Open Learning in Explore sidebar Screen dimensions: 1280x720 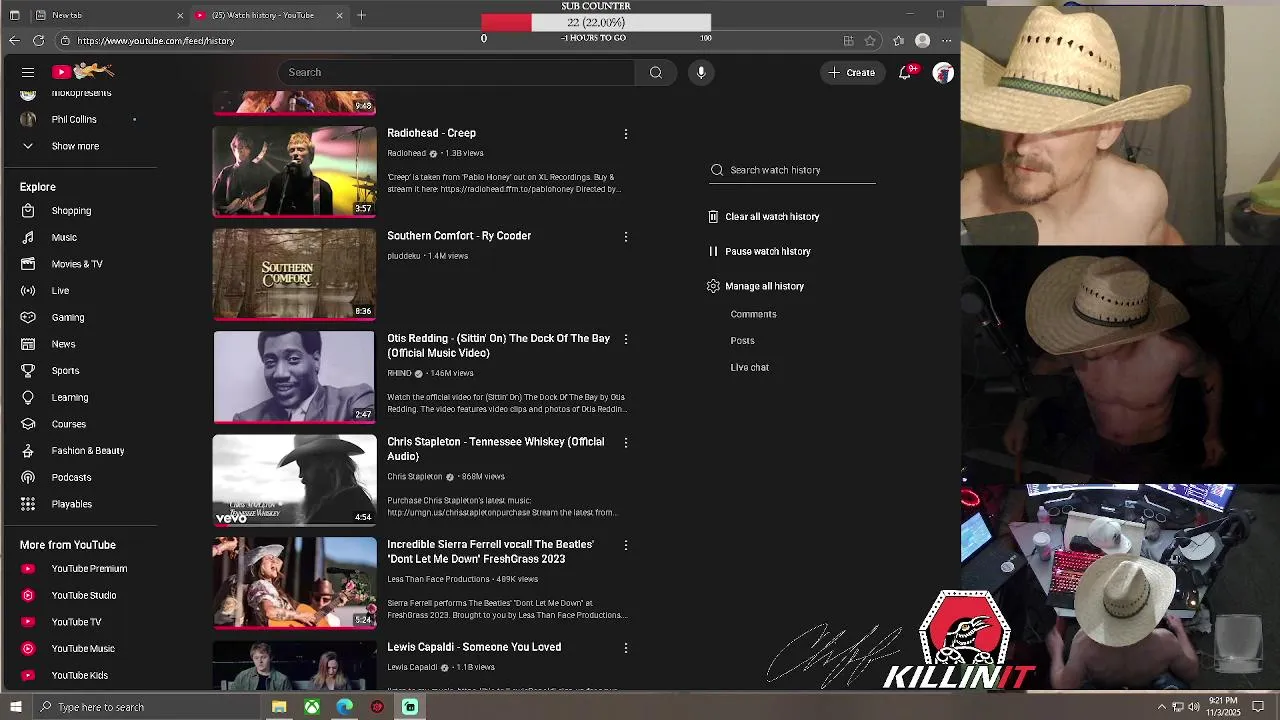[70, 397]
